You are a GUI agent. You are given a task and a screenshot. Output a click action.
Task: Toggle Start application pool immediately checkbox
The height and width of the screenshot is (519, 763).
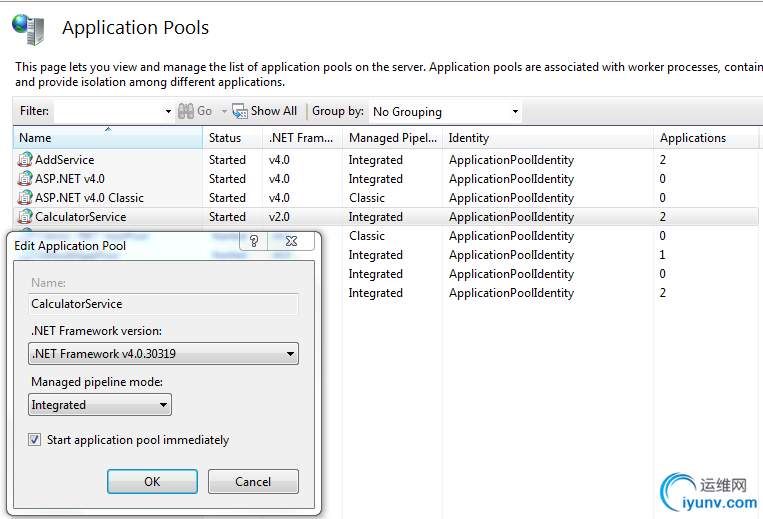[x=35, y=440]
